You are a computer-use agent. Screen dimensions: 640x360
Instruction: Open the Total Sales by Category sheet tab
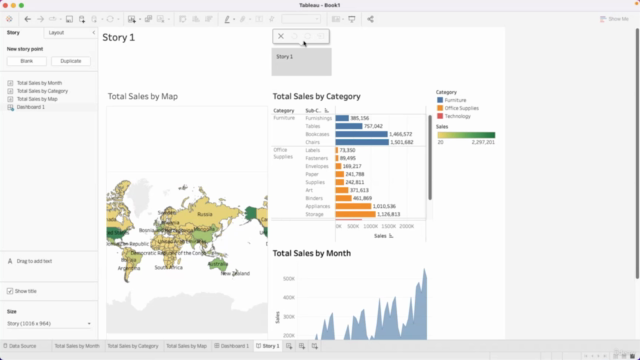133,346
